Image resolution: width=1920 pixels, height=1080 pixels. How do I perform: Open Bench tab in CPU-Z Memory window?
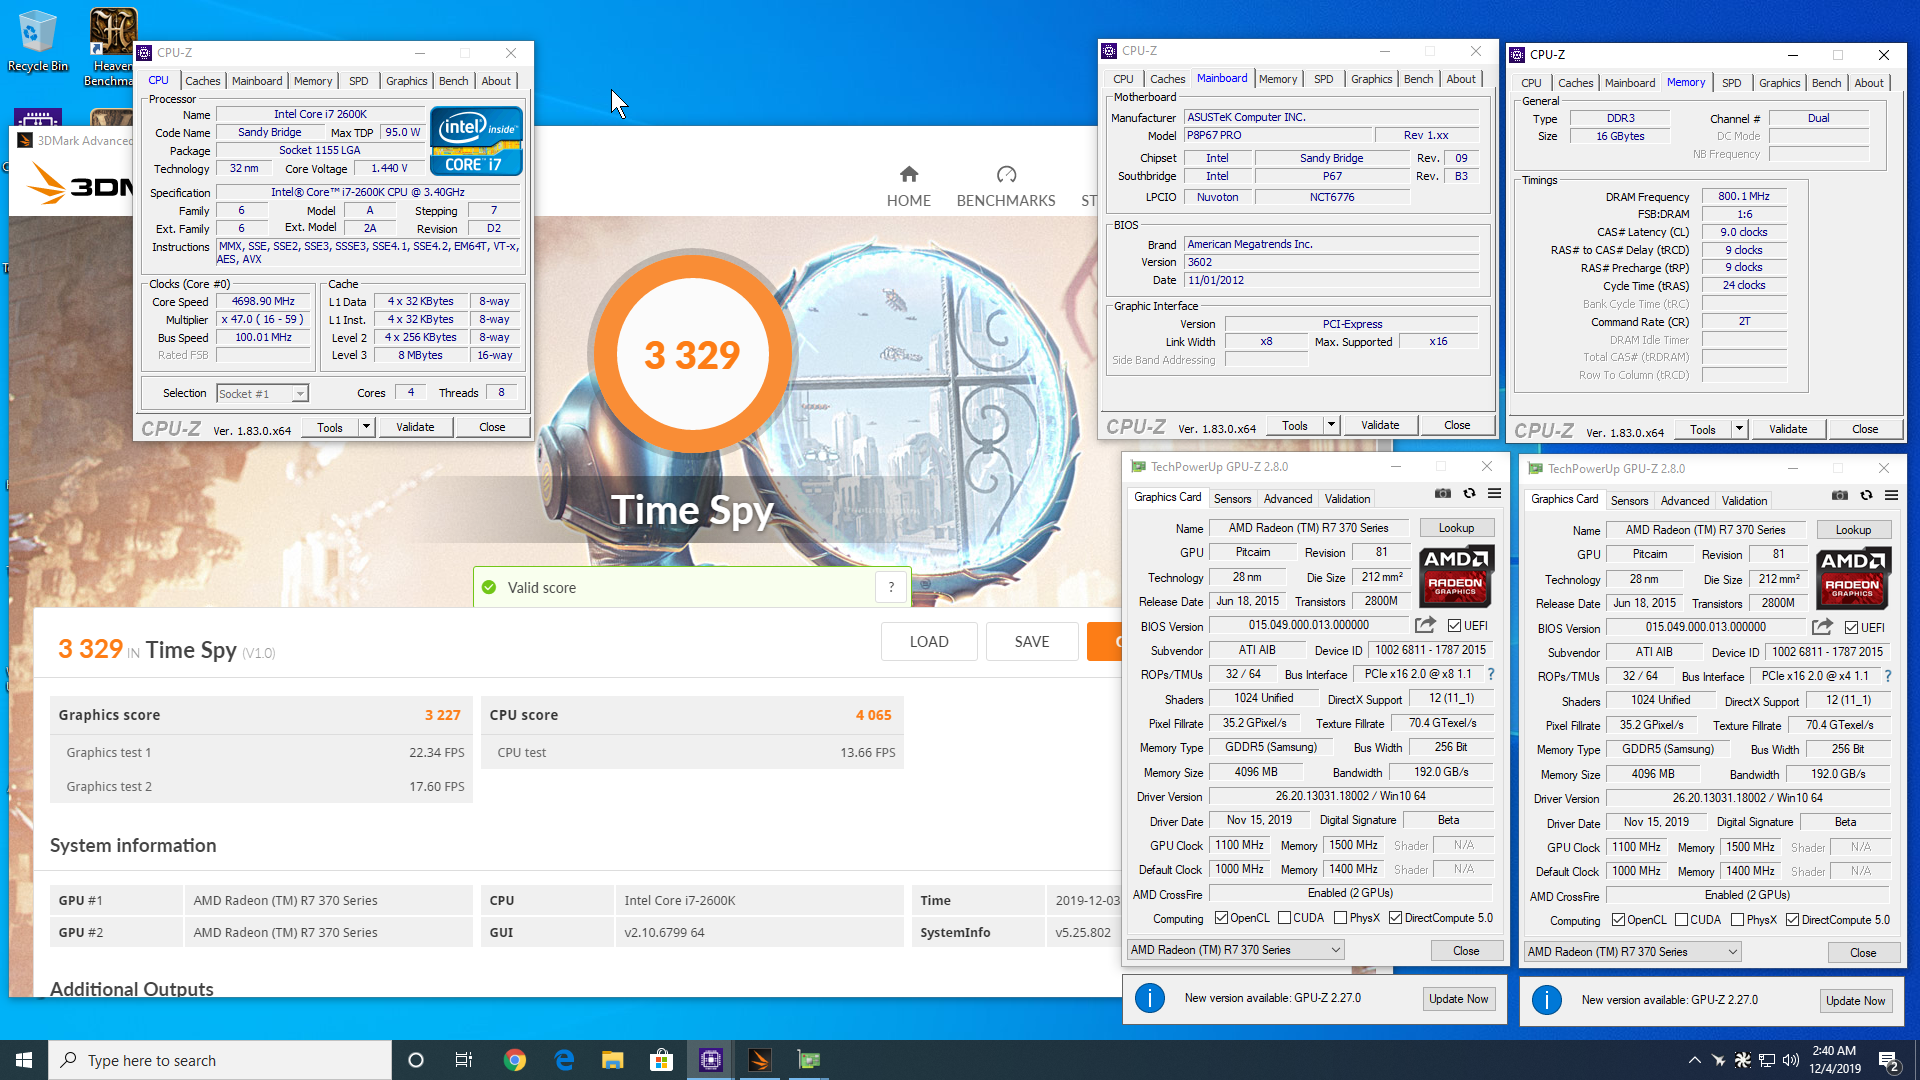(1826, 83)
